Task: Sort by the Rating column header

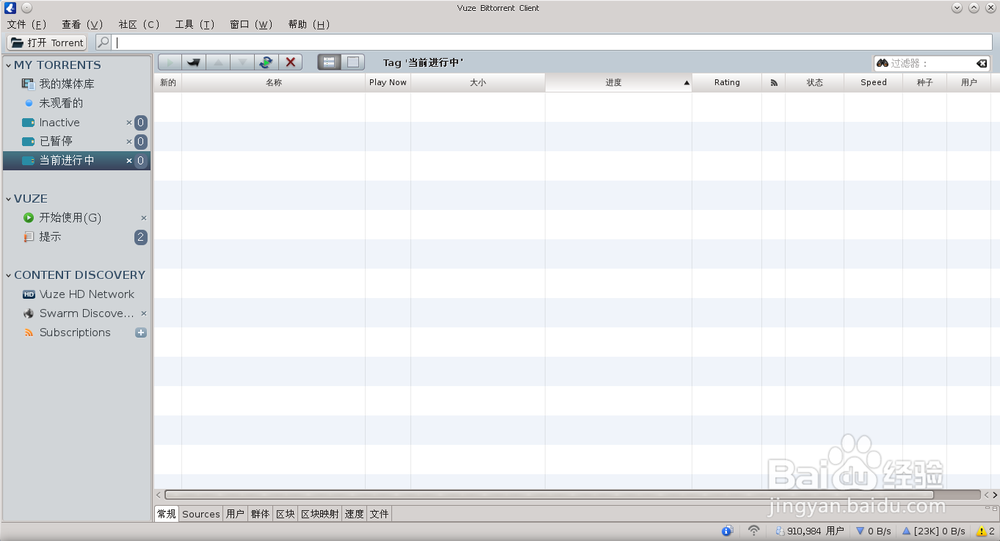Action: click(727, 82)
